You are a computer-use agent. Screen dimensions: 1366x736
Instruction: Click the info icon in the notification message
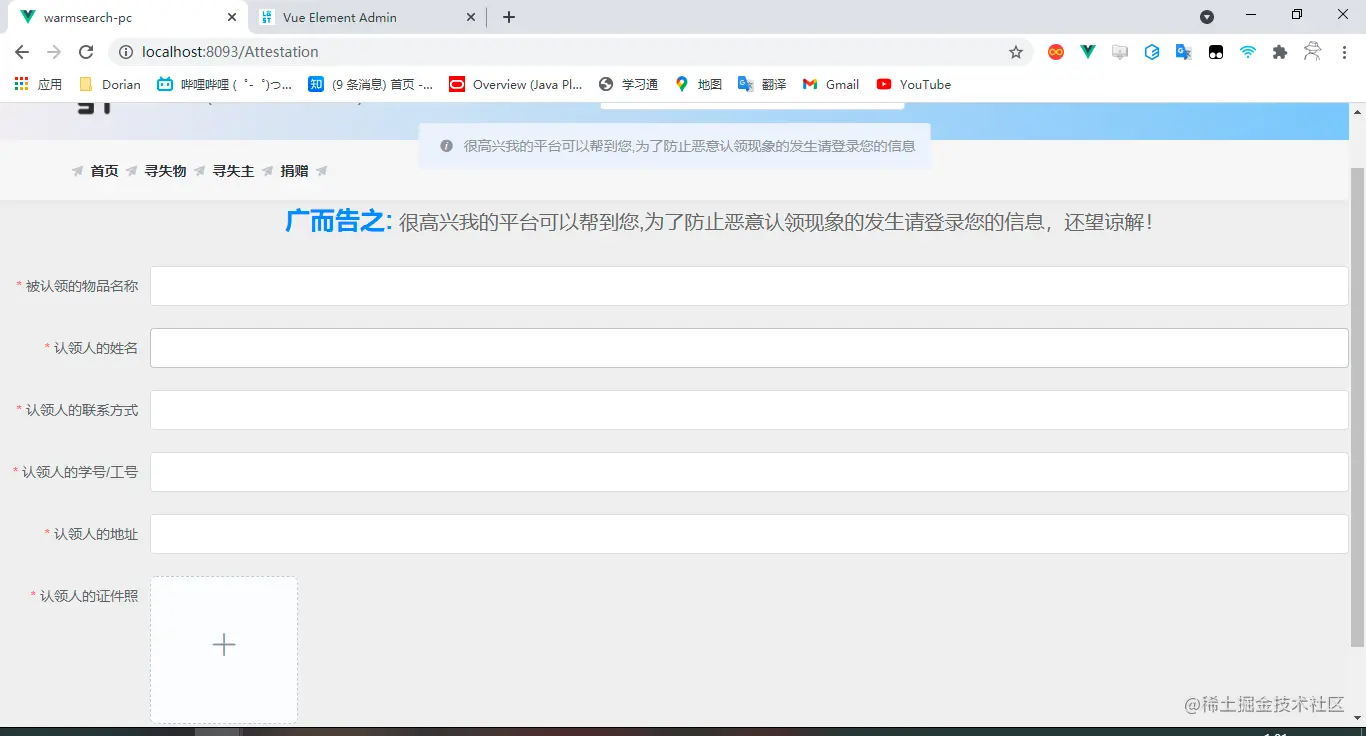pyautogui.click(x=447, y=146)
